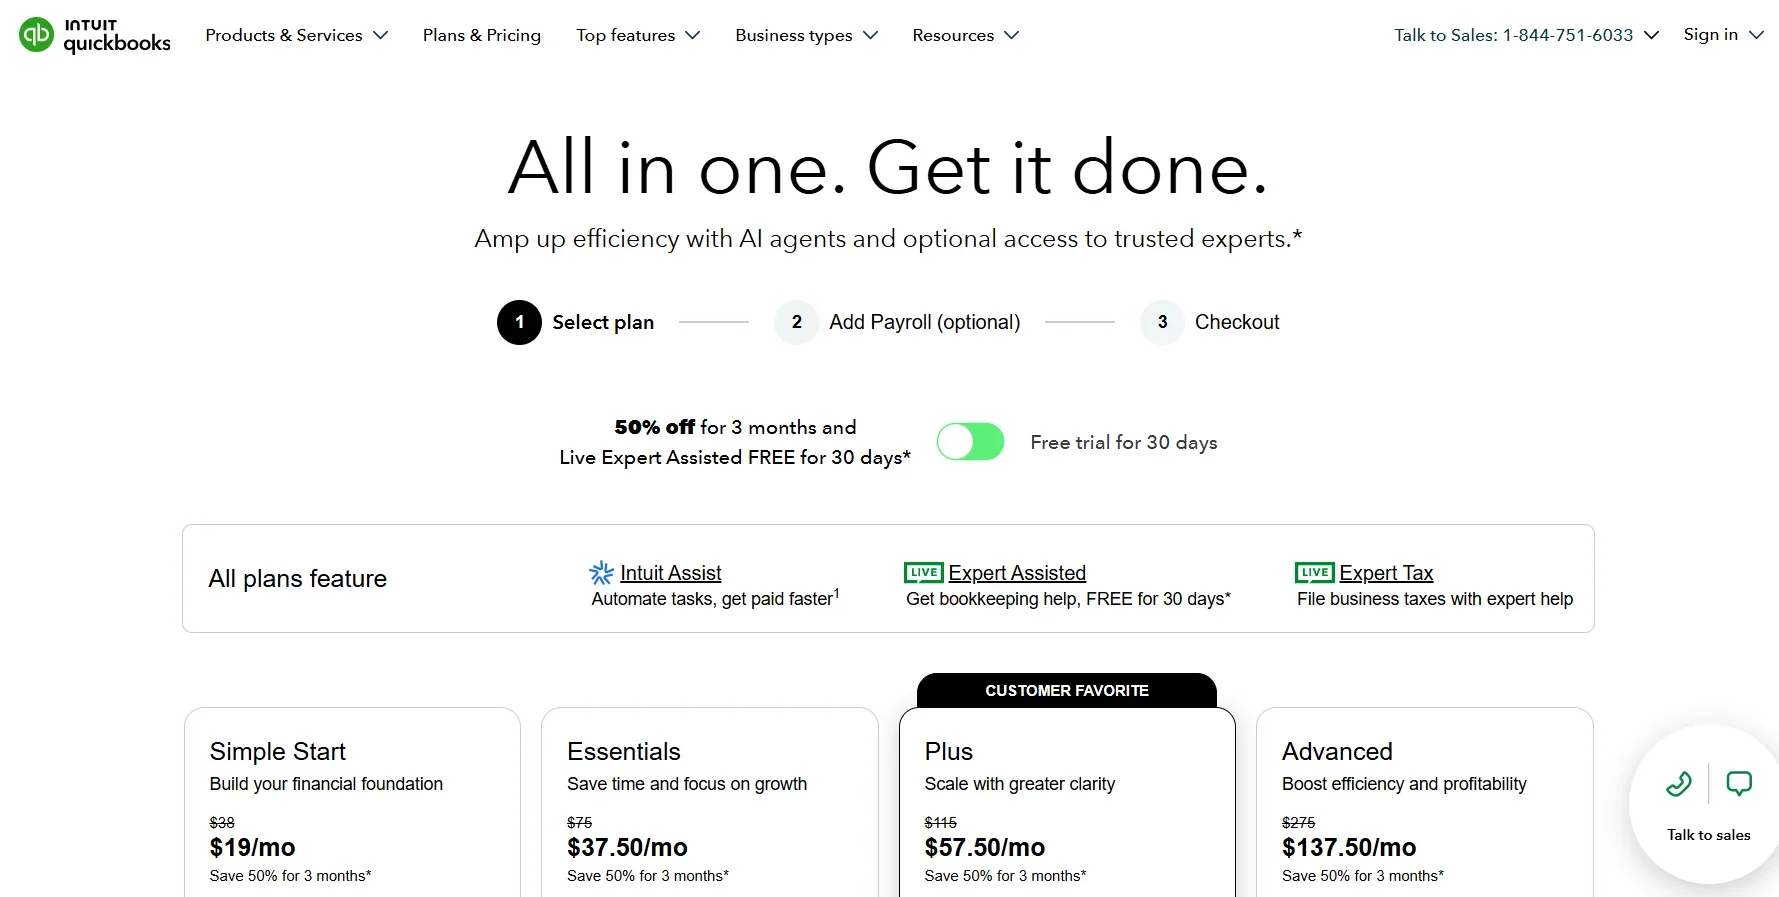This screenshot has width=1779, height=897.
Task: Click the CUSTOMER FAVORITE banner on Plus
Action: pos(1066,690)
